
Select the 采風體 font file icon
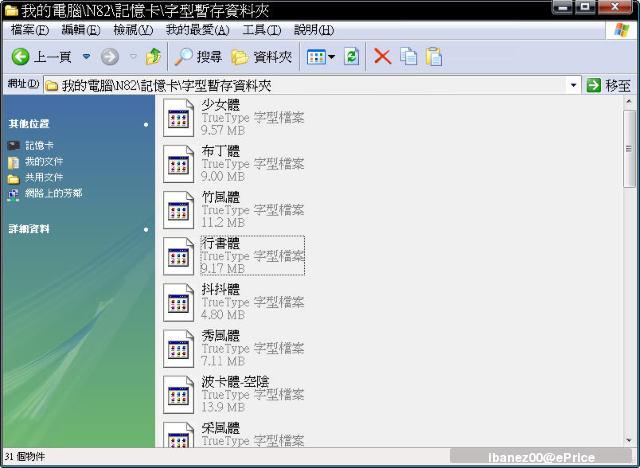tap(178, 435)
